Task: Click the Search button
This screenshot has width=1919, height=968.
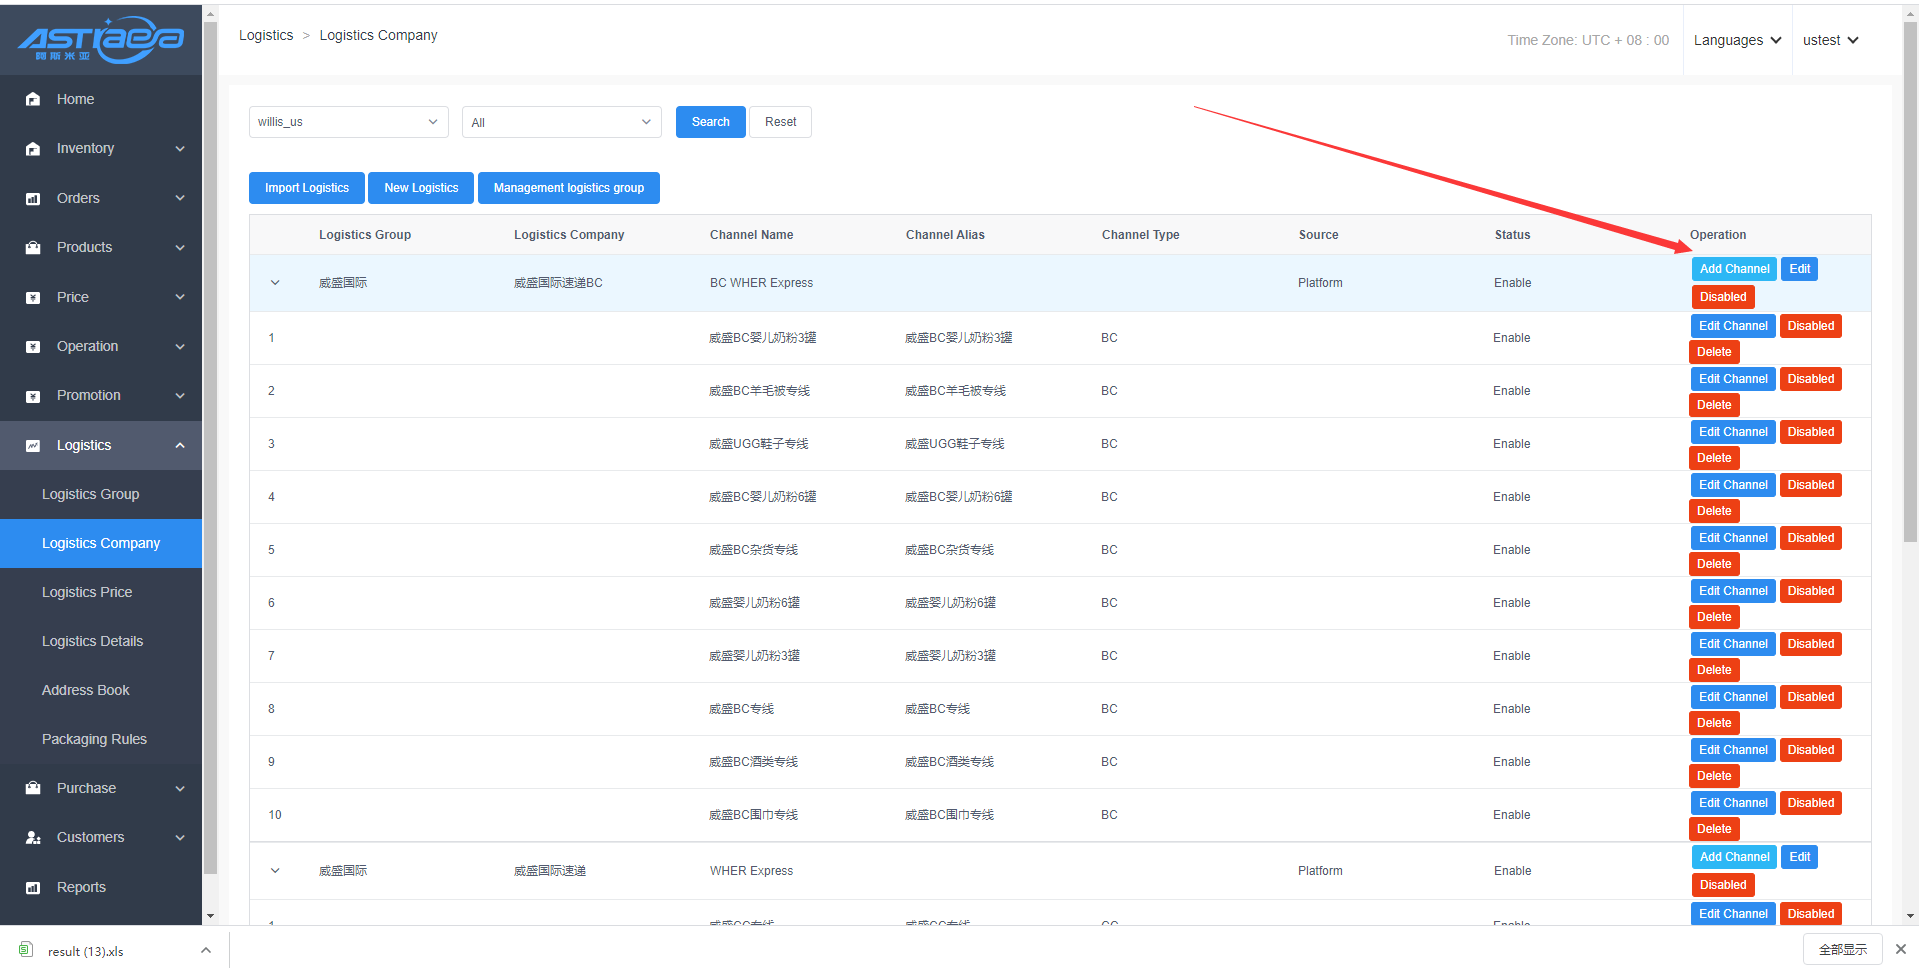Action: point(710,122)
